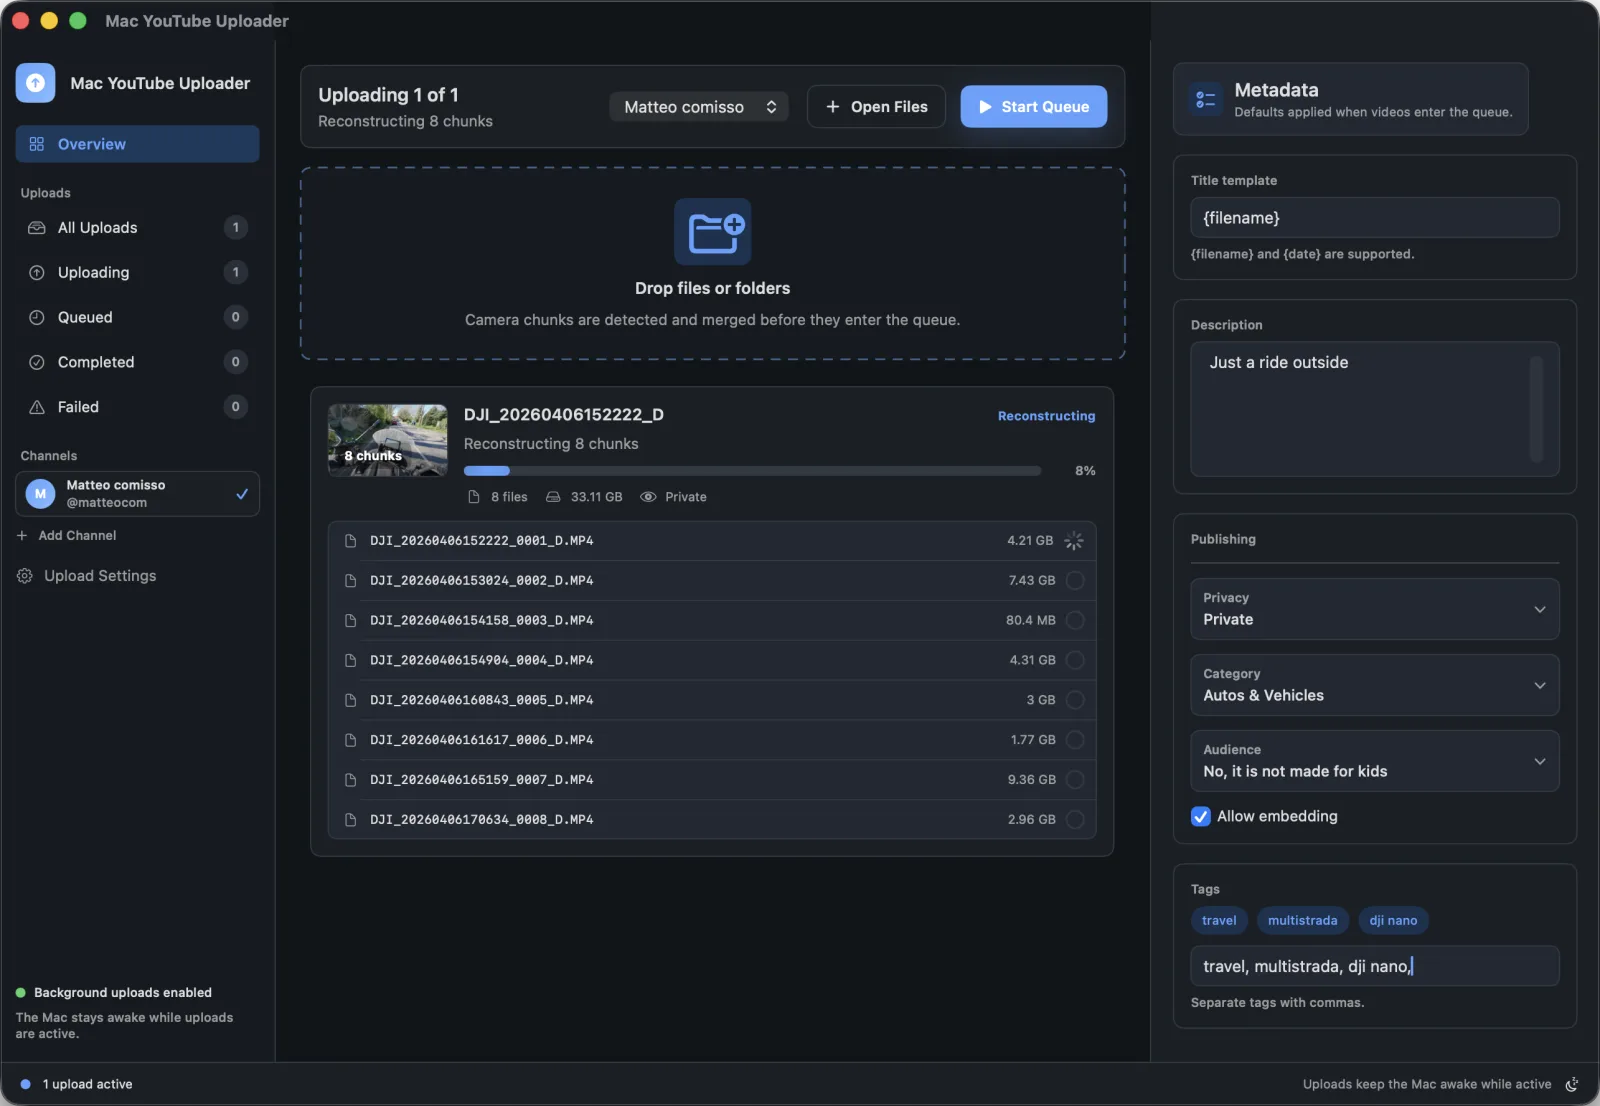Click the plus icon beside Add Channel

pyautogui.click(x=22, y=536)
